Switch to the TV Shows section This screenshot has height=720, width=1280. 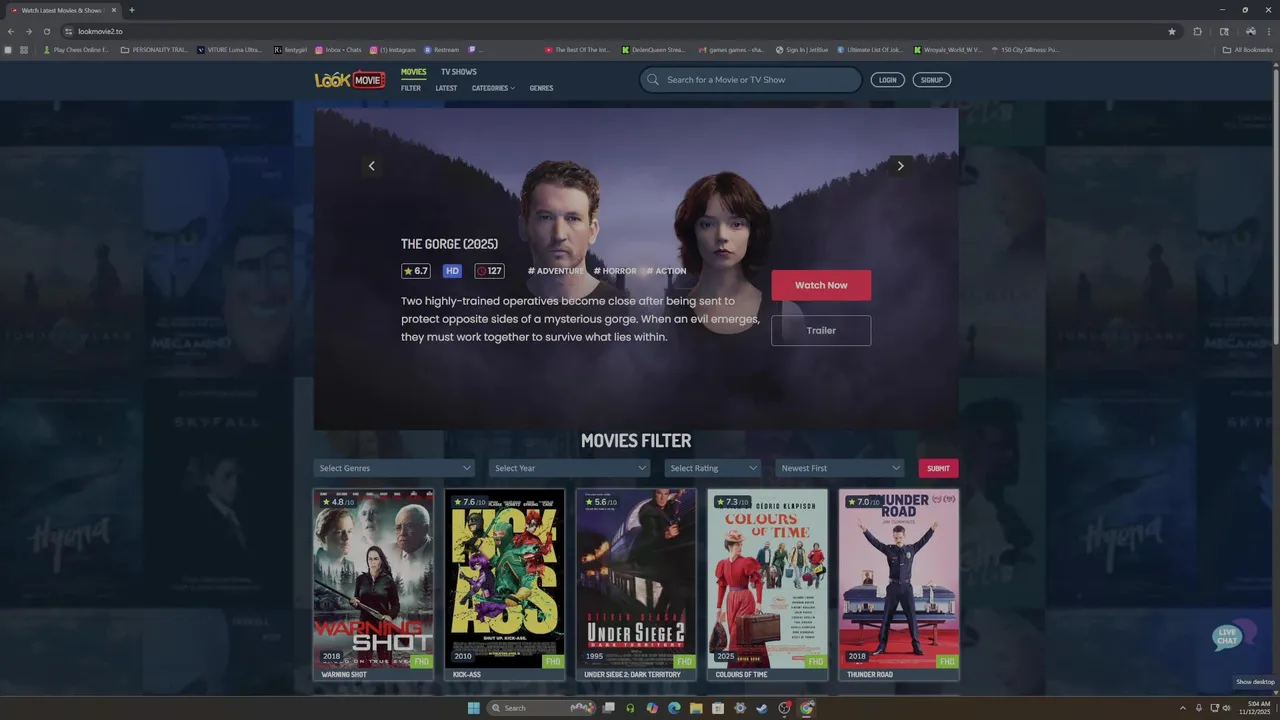pyautogui.click(x=459, y=72)
